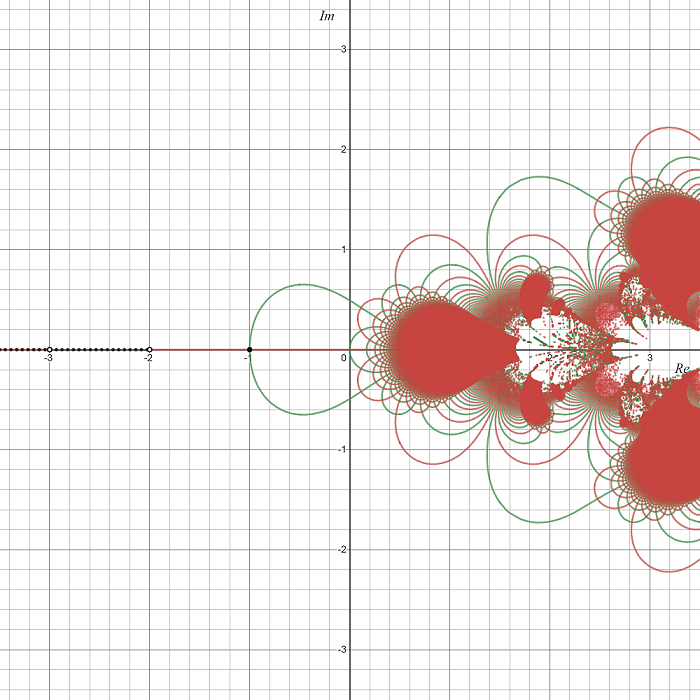The height and width of the screenshot is (700, 700).
Task: Click the '2' tick label on the upper imaginary axis
Action: [343, 149]
